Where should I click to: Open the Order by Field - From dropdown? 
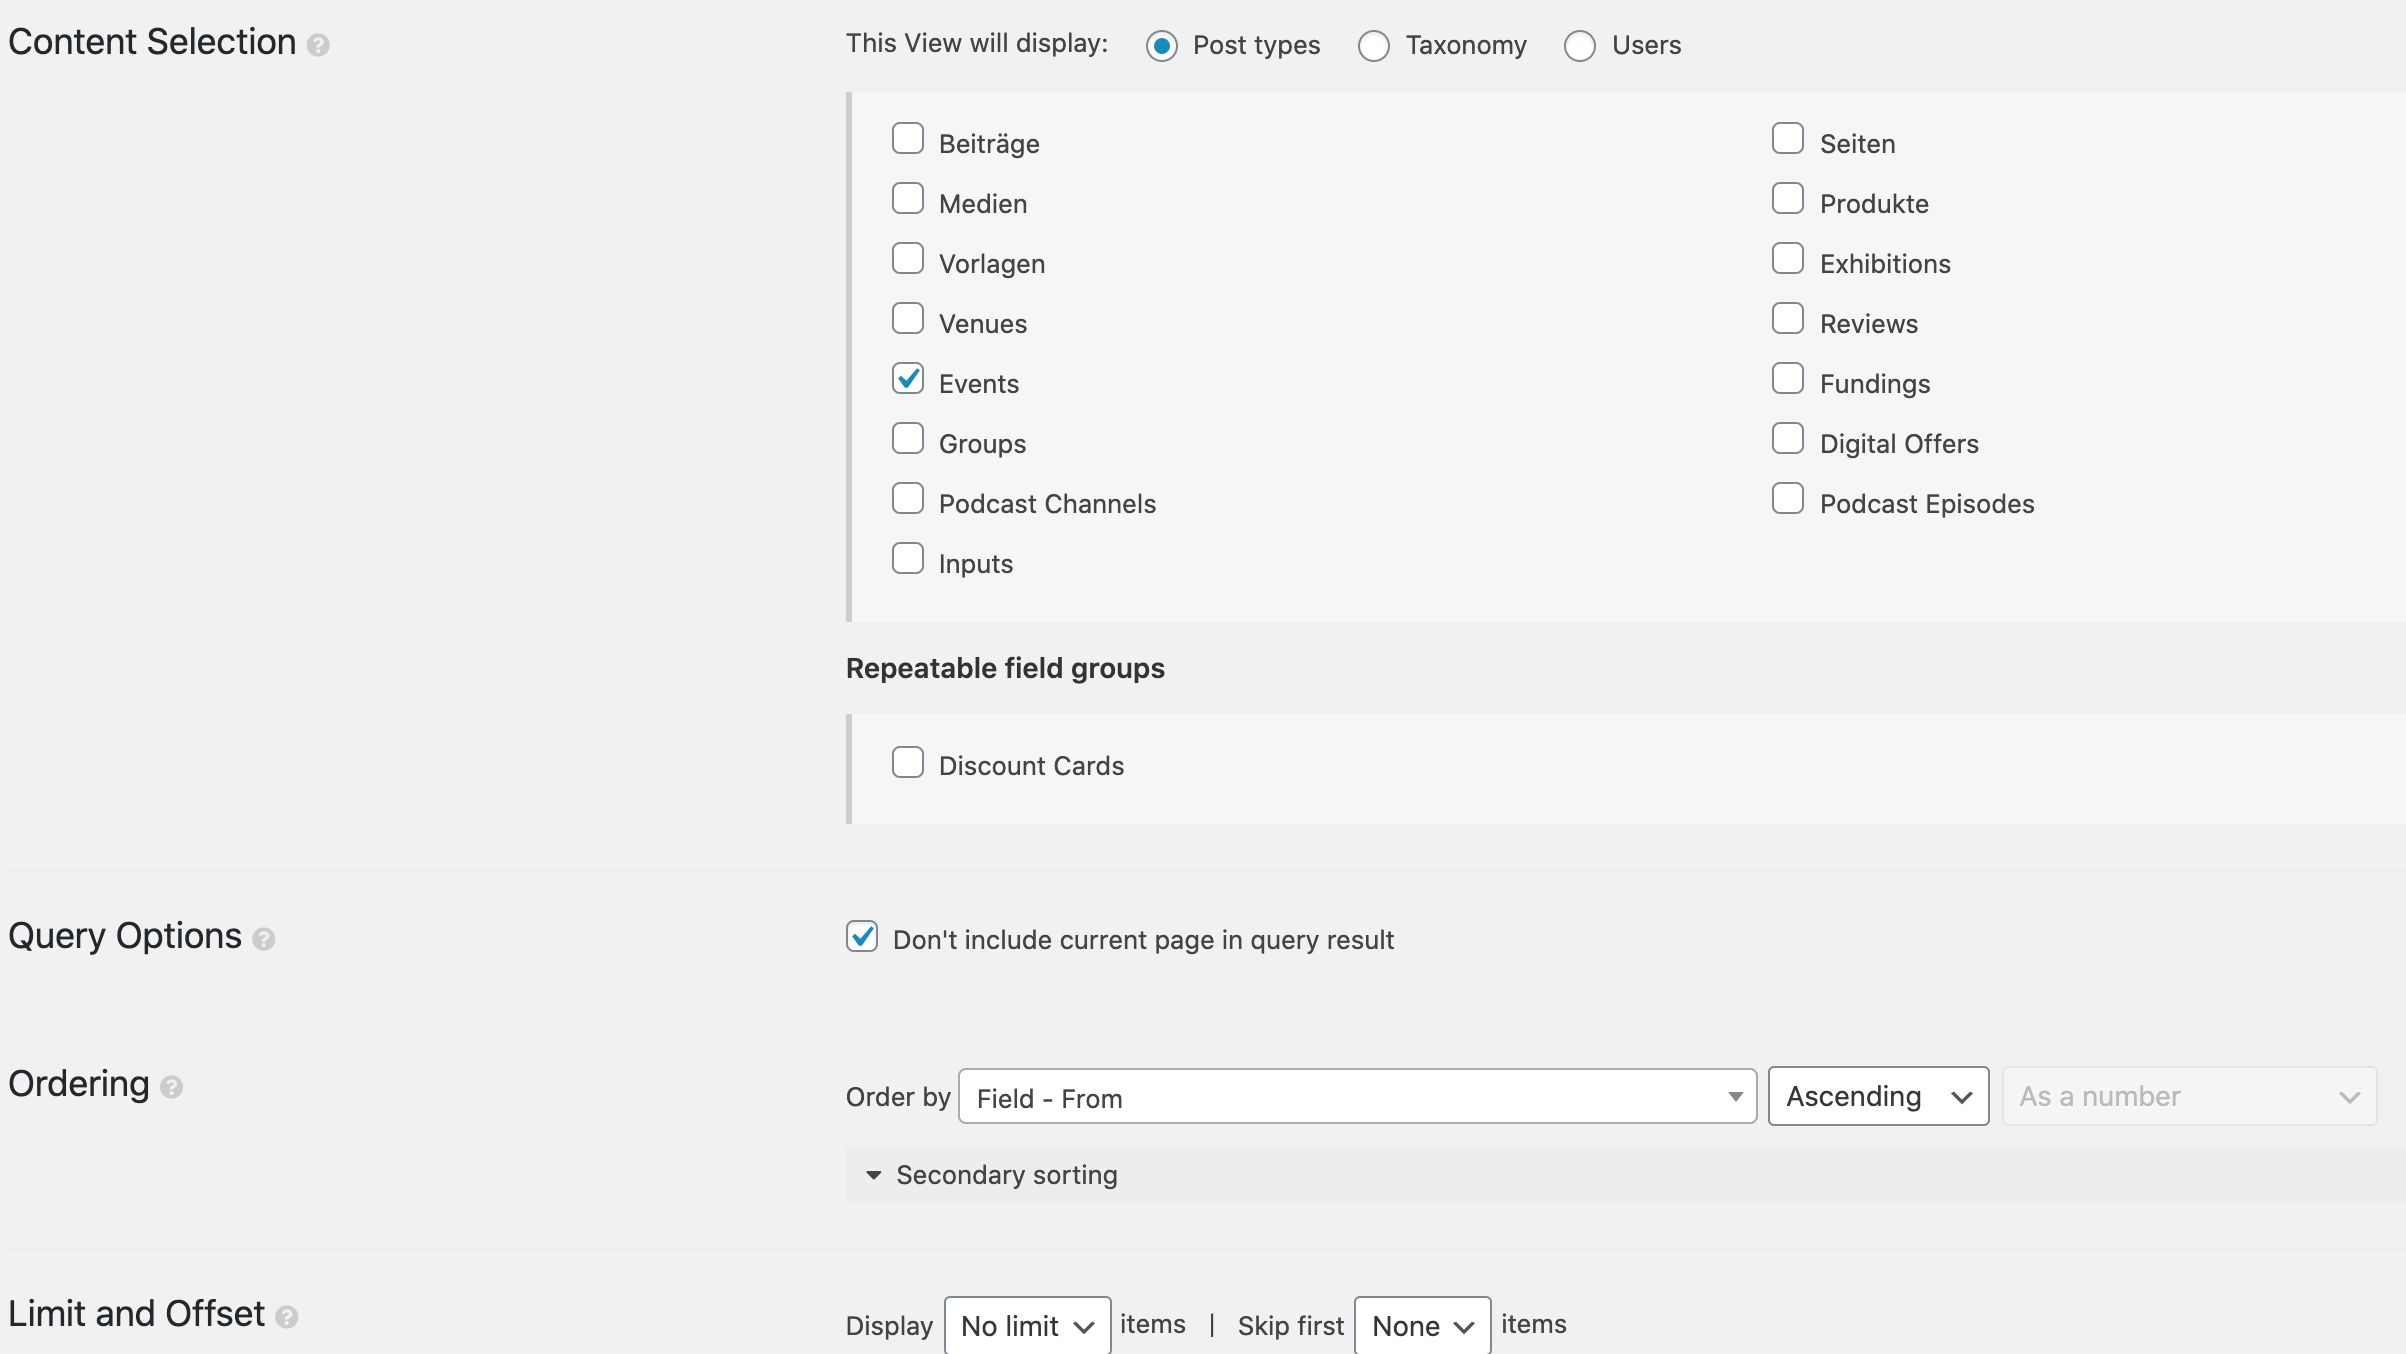[1357, 1097]
